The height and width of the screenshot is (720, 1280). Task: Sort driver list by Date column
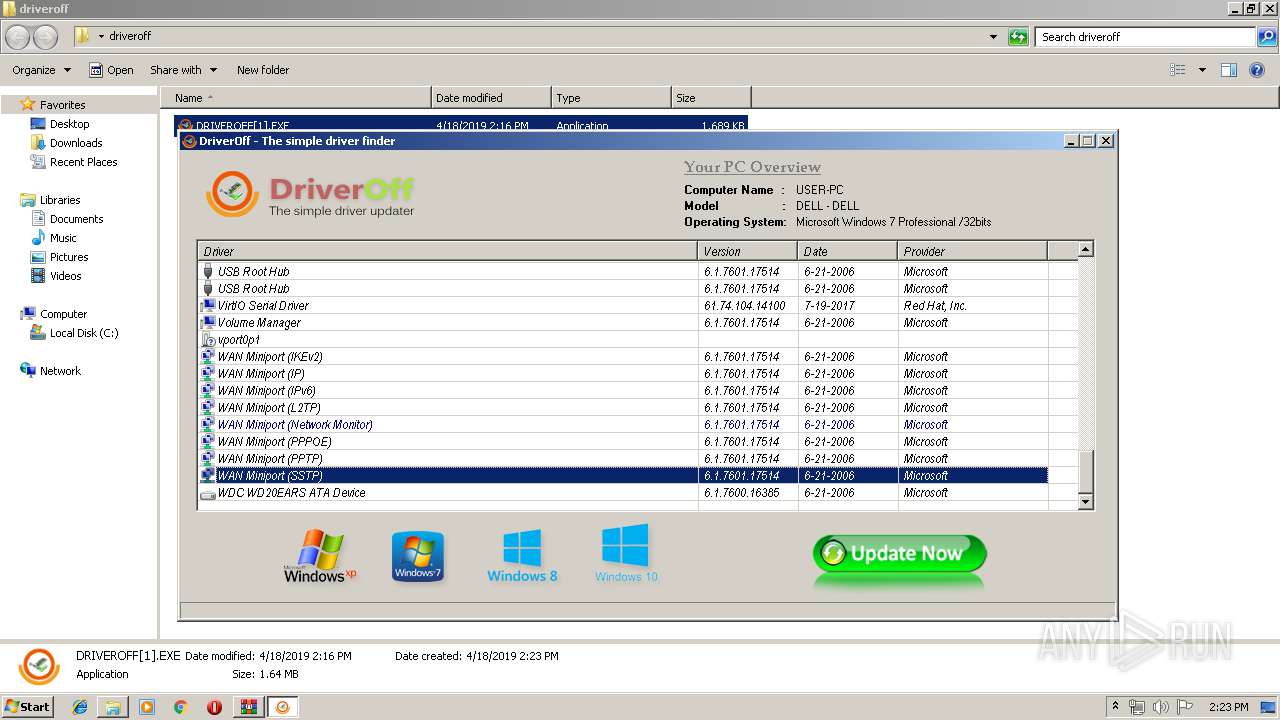847,251
